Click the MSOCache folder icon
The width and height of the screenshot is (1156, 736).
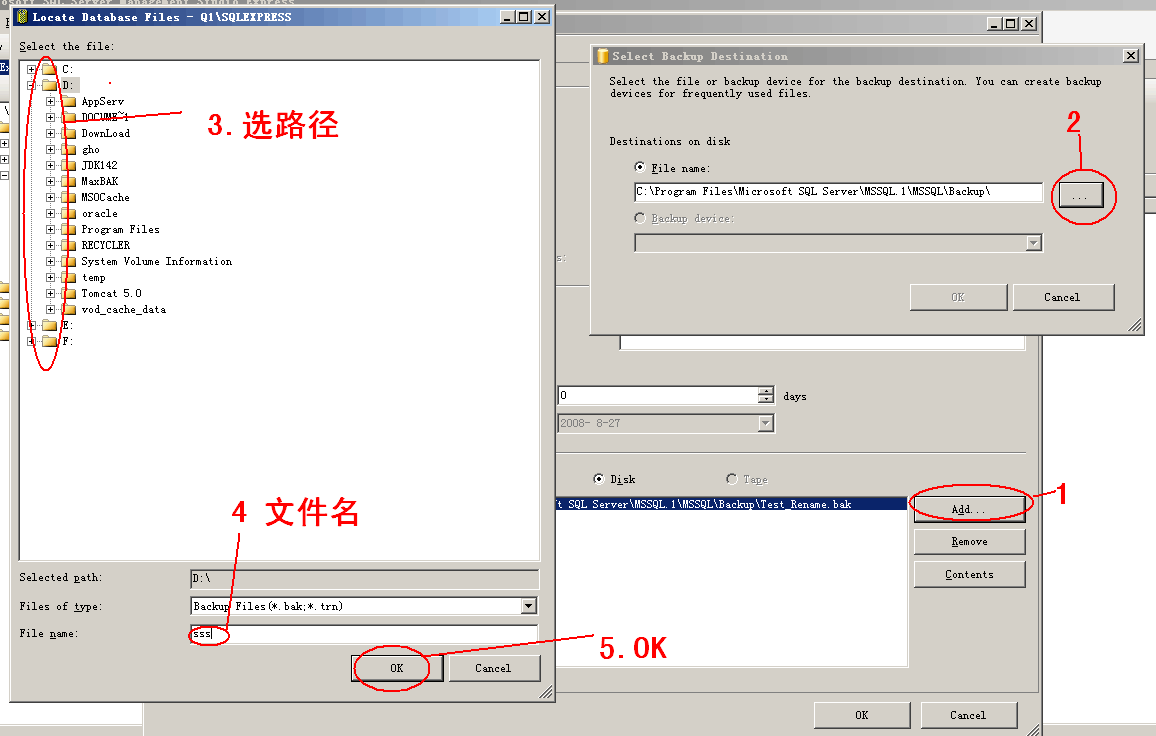69,198
